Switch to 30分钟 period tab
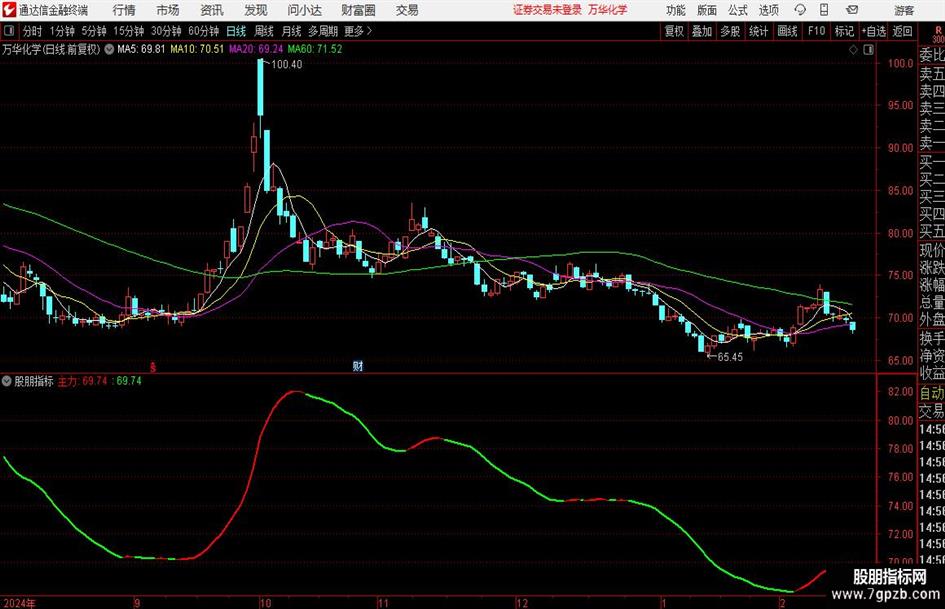Screen dimensions: 945x609 pos(166,31)
